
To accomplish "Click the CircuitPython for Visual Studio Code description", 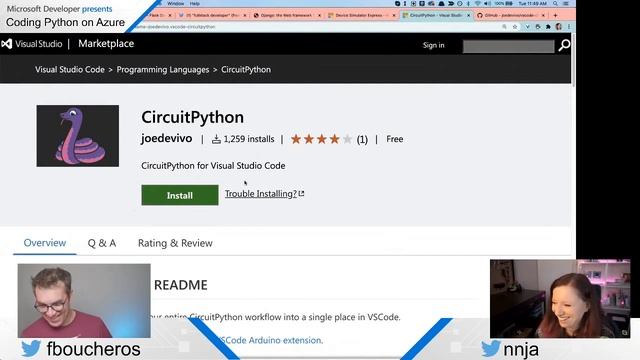I will point(213,166).
